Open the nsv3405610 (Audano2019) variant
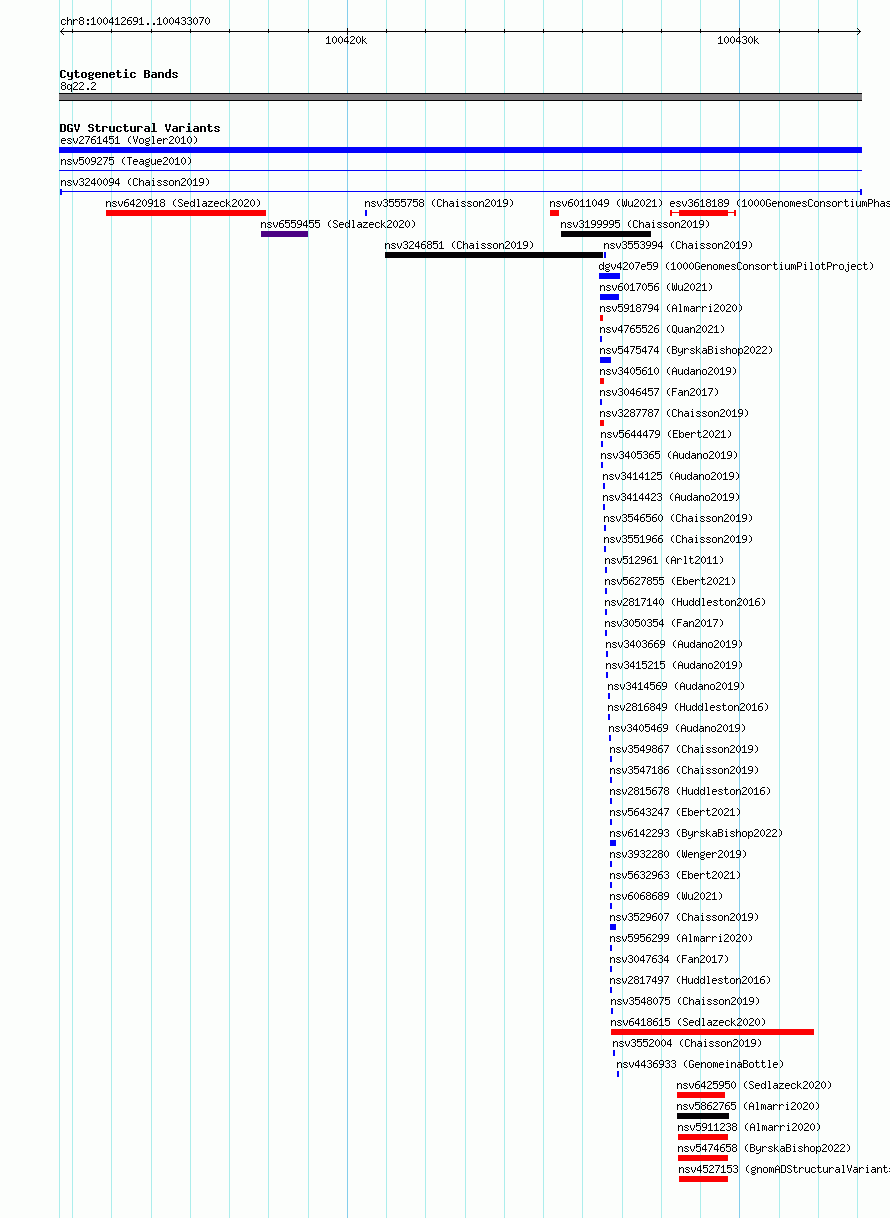The image size is (890, 1218). click(668, 371)
